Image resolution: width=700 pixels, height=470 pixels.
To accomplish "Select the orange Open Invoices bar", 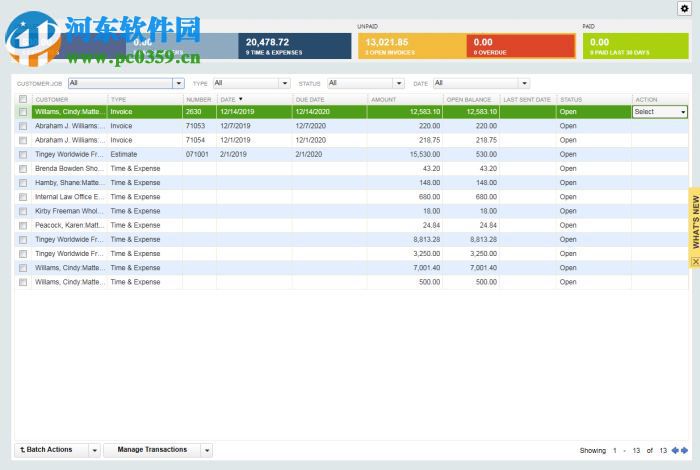I will pyautogui.click(x=412, y=46).
